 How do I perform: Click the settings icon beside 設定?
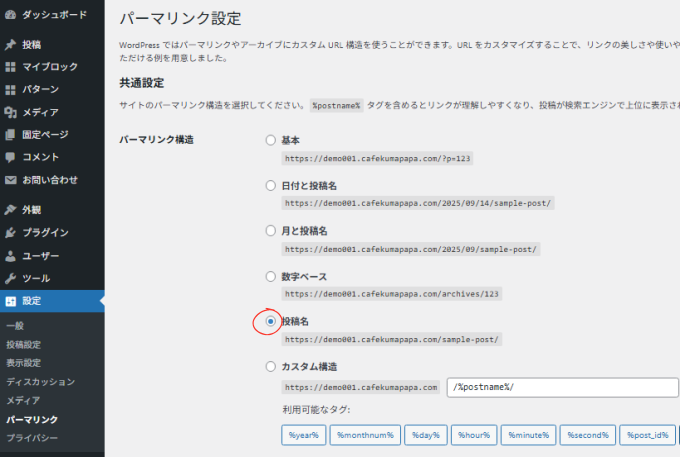(x=10, y=301)
